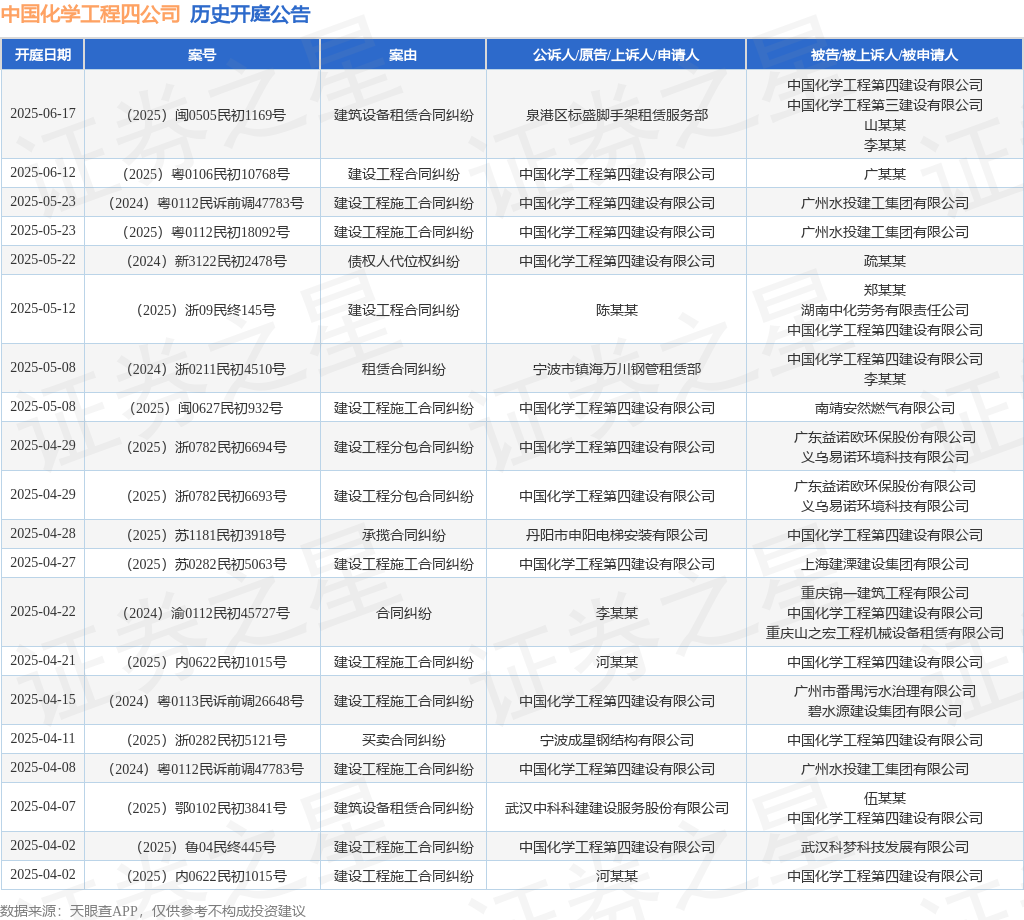Select plaintiff 丹阳市申阳电梯安装有限公司
This screenshot has height=920, width=1024.
(616, 535)
